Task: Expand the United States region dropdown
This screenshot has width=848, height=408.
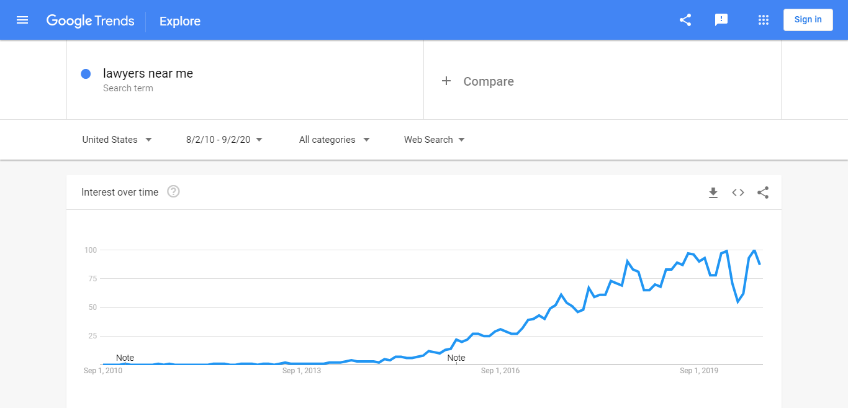Action: [x=117, y=140]
